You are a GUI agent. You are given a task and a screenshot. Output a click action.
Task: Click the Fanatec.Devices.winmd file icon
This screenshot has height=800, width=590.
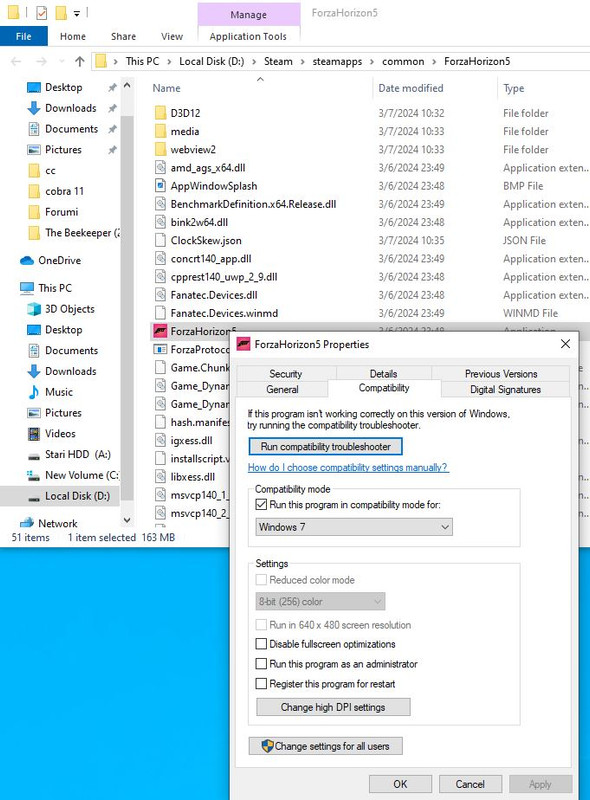pyautogui.click(x=160, y=313)
